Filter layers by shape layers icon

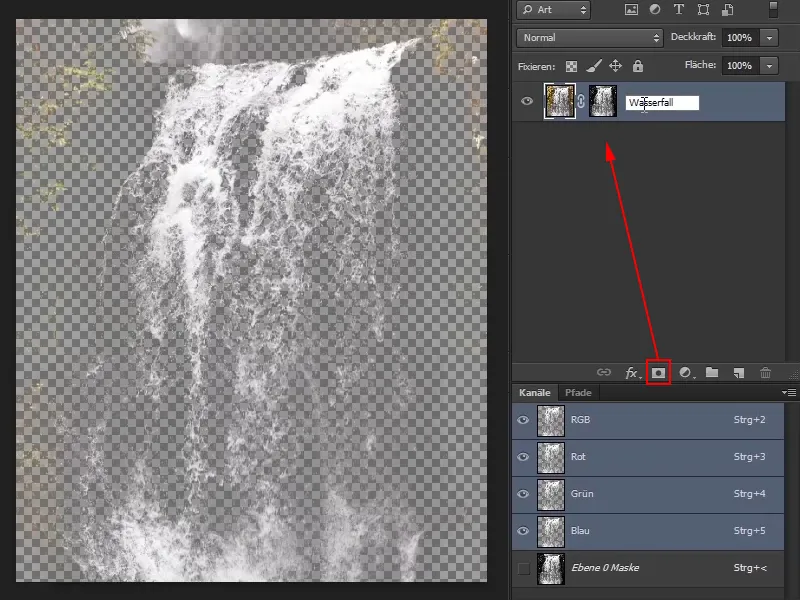(x=704, y=10)
